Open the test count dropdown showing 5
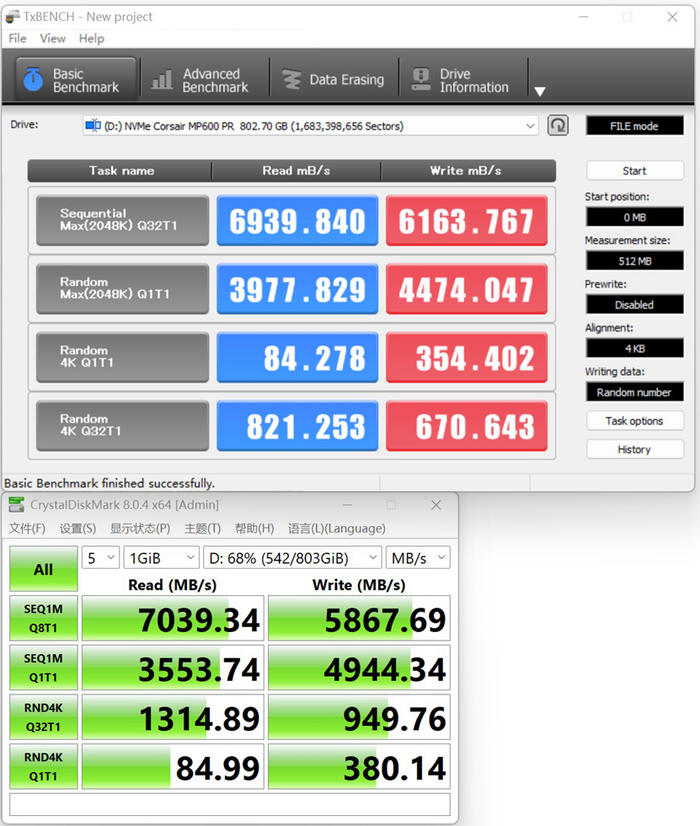Screen dimensions: 700x826 point(101,557)
